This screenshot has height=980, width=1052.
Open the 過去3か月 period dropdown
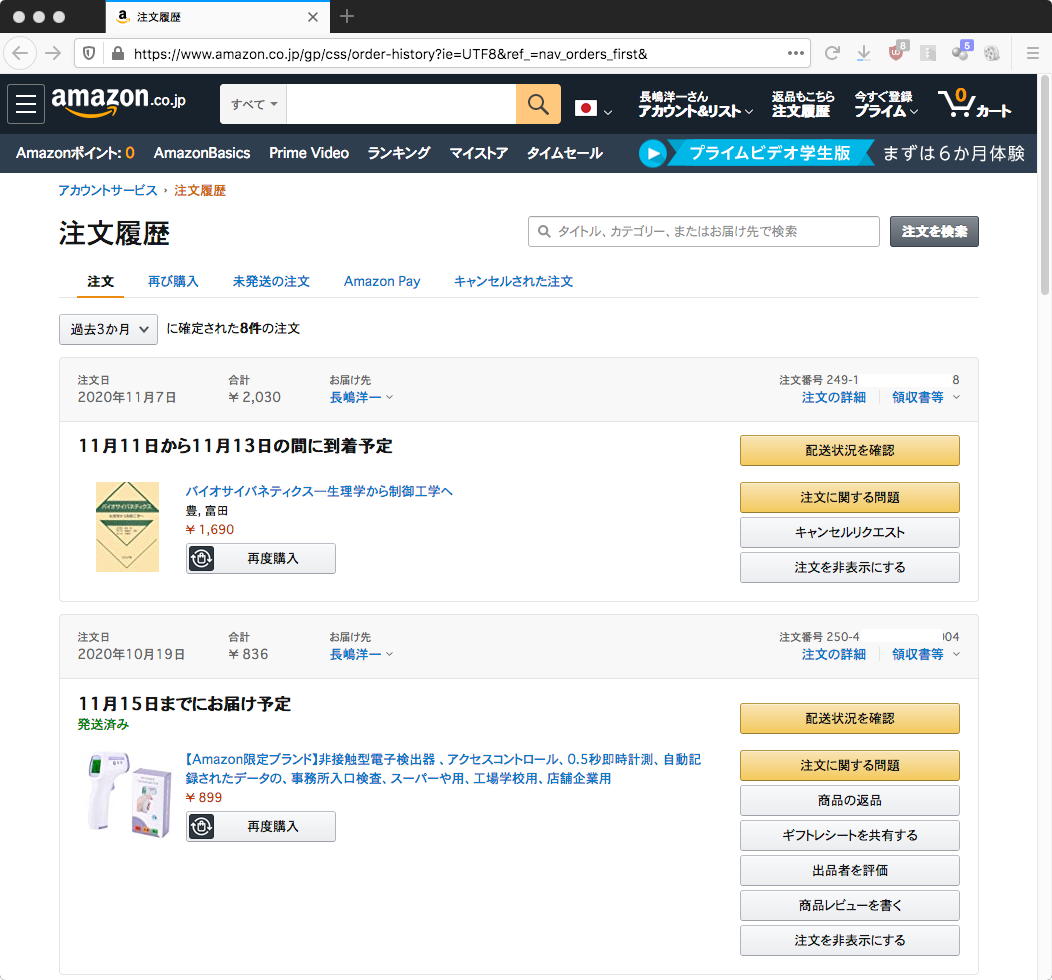[x=108, y=329]
